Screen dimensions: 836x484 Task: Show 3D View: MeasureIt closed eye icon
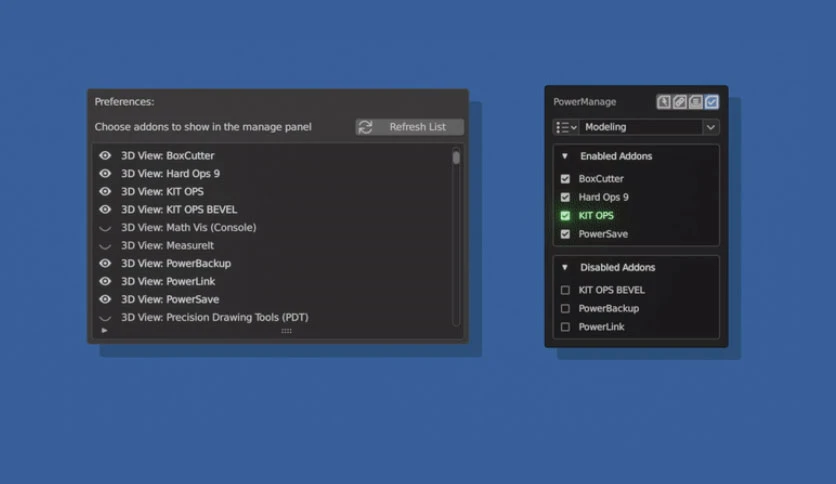[105, 246]
